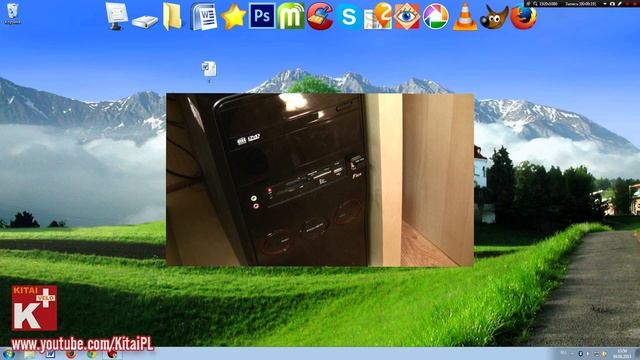
Task: Click the pencil icon in recorder bar
Action: coord(620,4)
